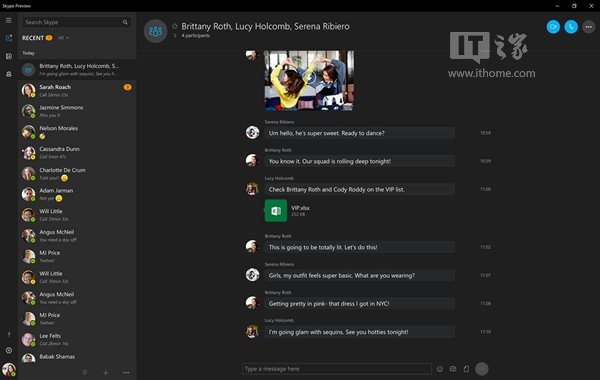This screenshot has width=600, height=380.
Task: Open the hamburger menu in the sidebar
Action: [x=8, y=20]
